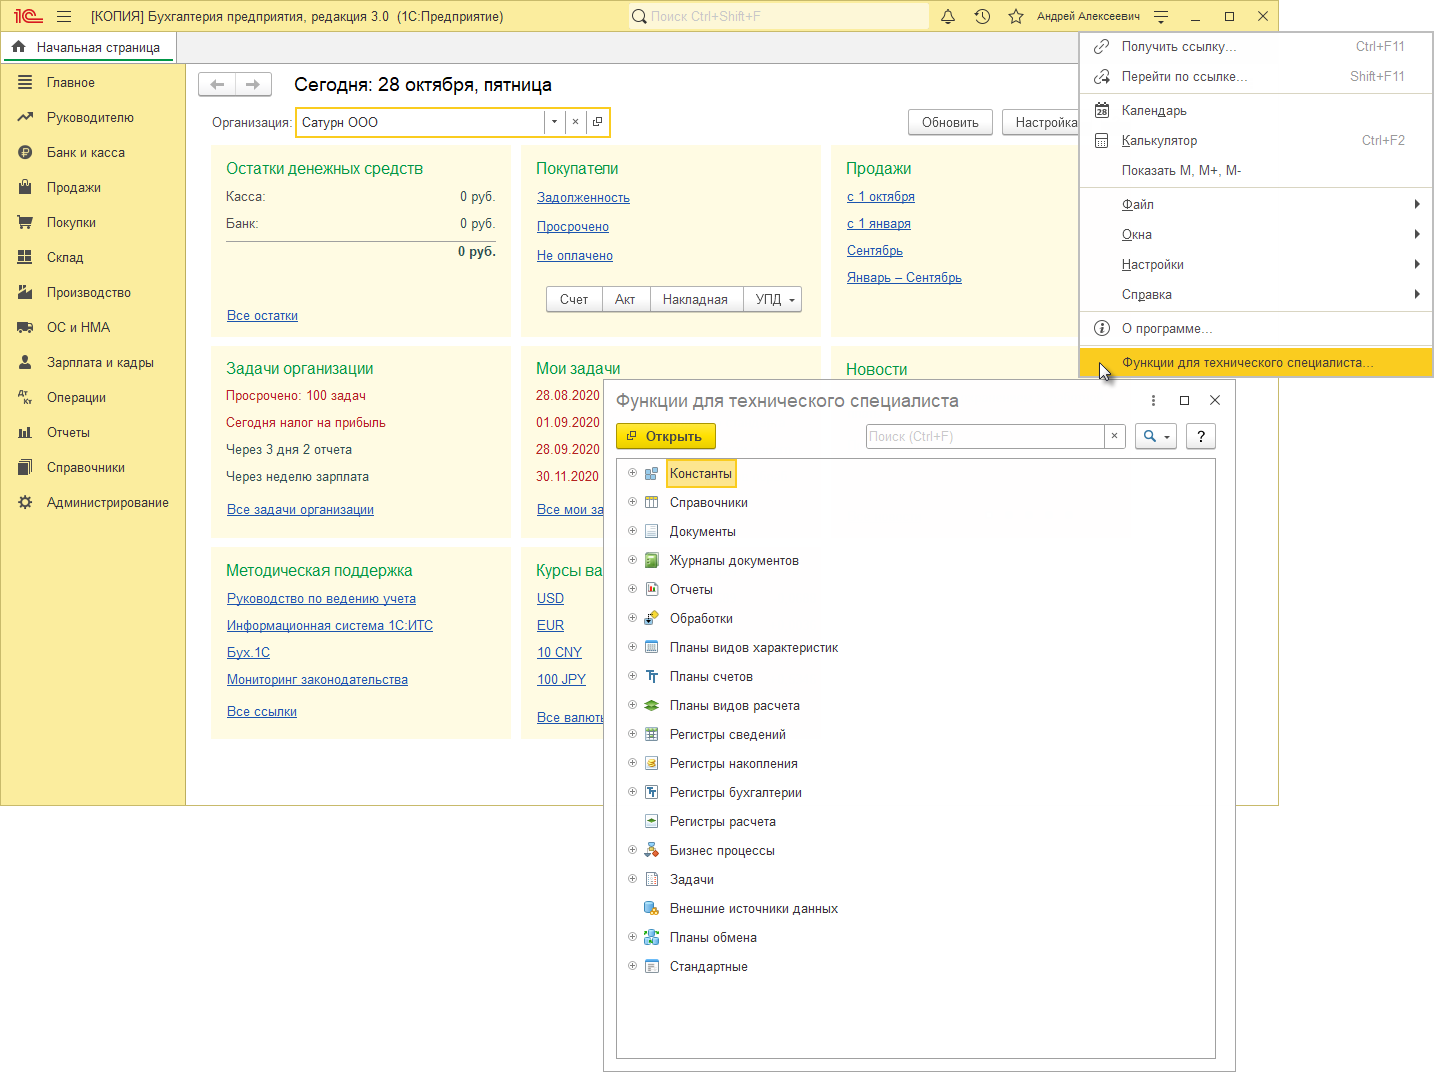The height and width of the screenshot is (1074, 1435).
Task: Open the Настройки submenu
Action: click(1256, 264)
